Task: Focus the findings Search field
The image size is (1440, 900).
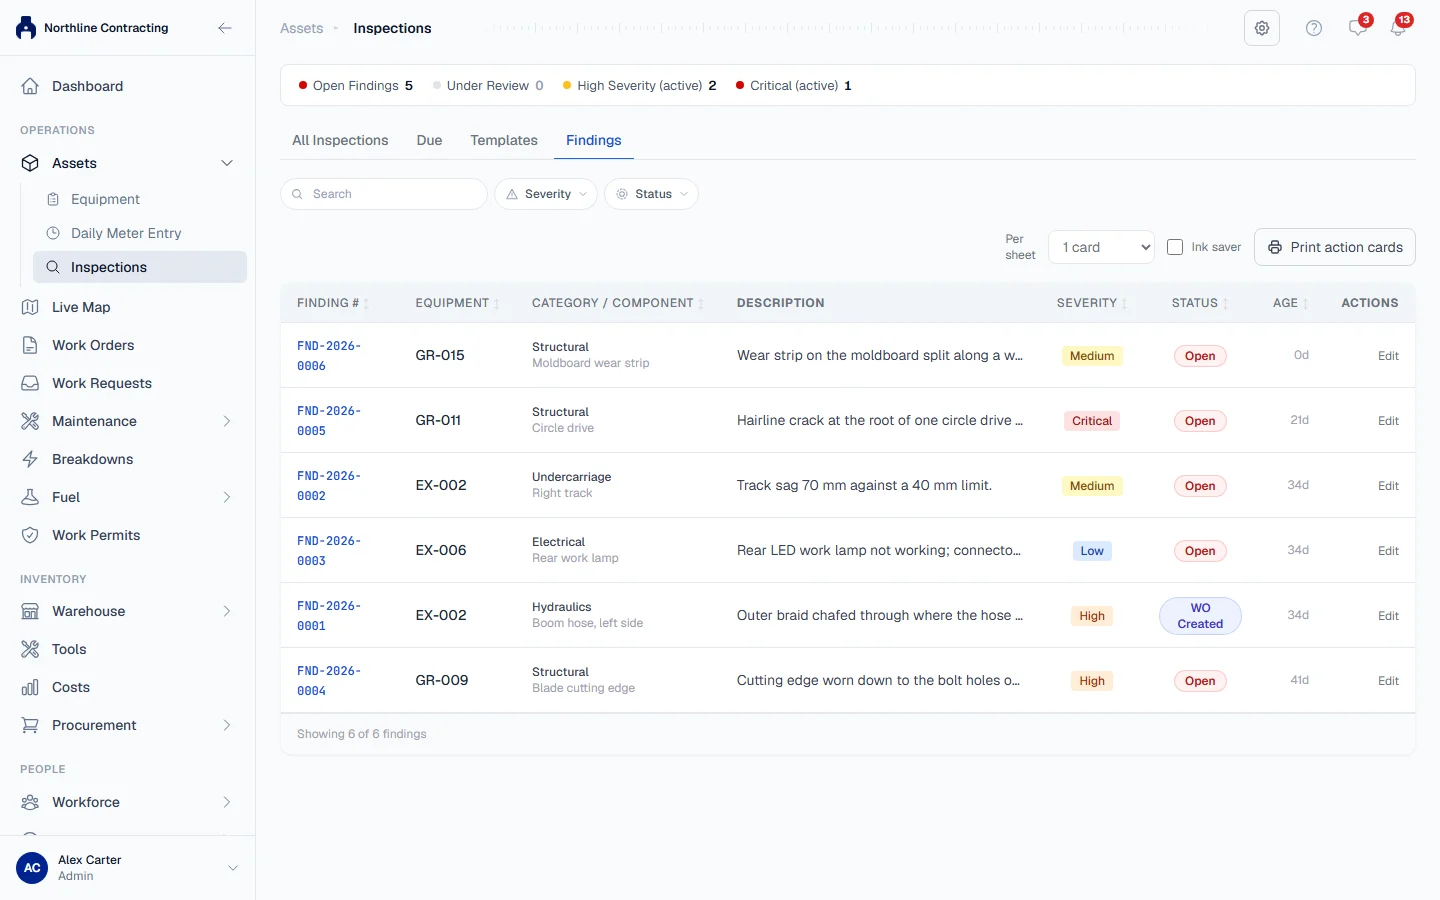Action: click(384, 194)
